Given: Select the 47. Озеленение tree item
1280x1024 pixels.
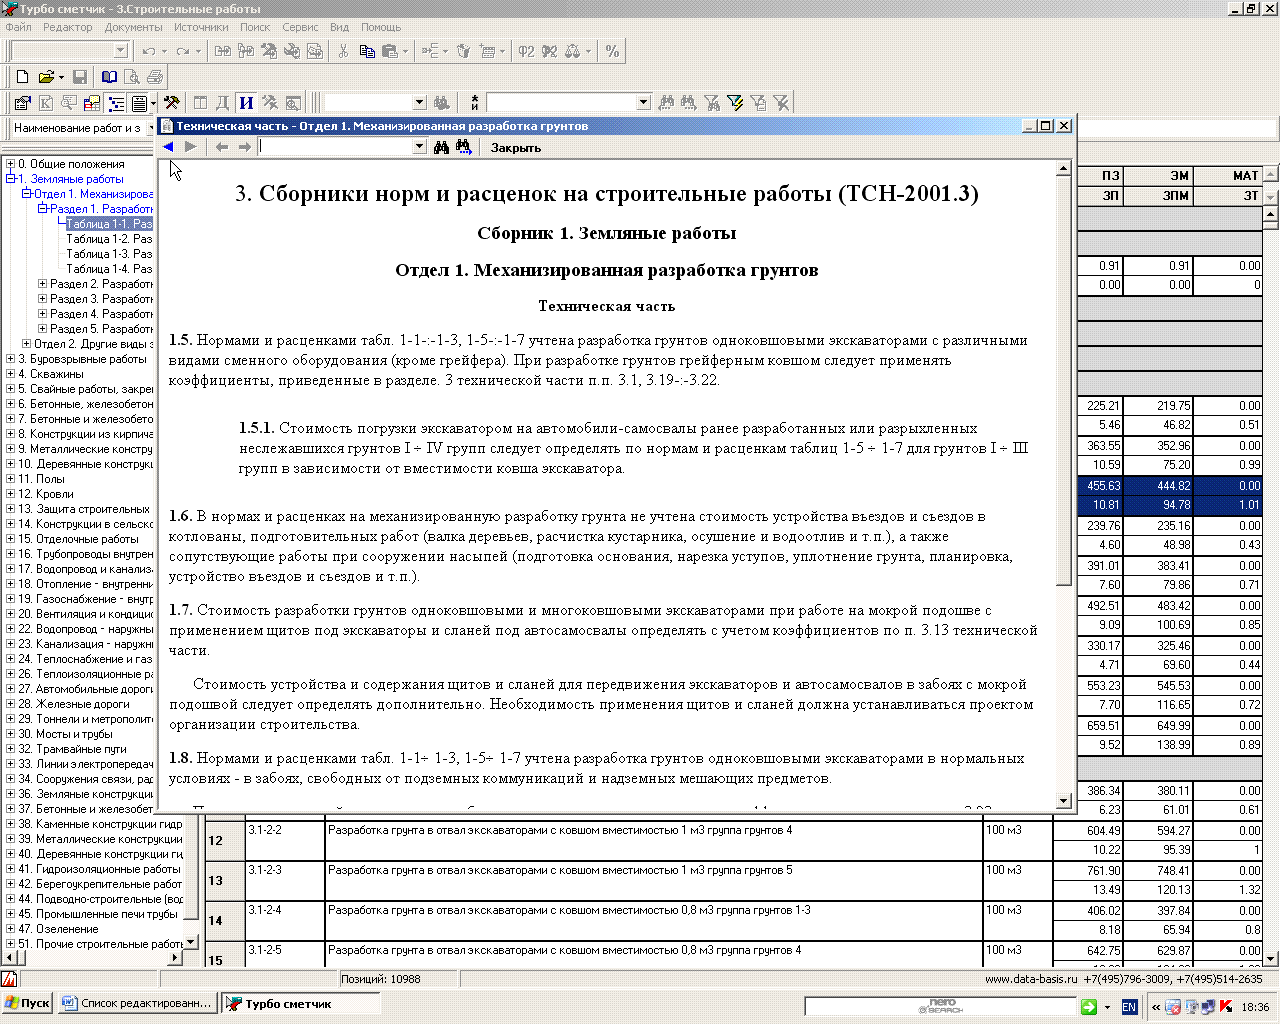Looking at the screenshot, I should pyautogui.click(x=58, y=929).
